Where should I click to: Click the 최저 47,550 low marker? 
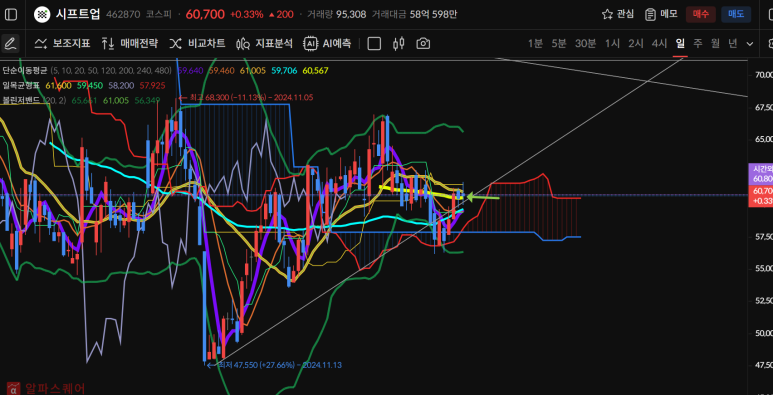point(274,365)
